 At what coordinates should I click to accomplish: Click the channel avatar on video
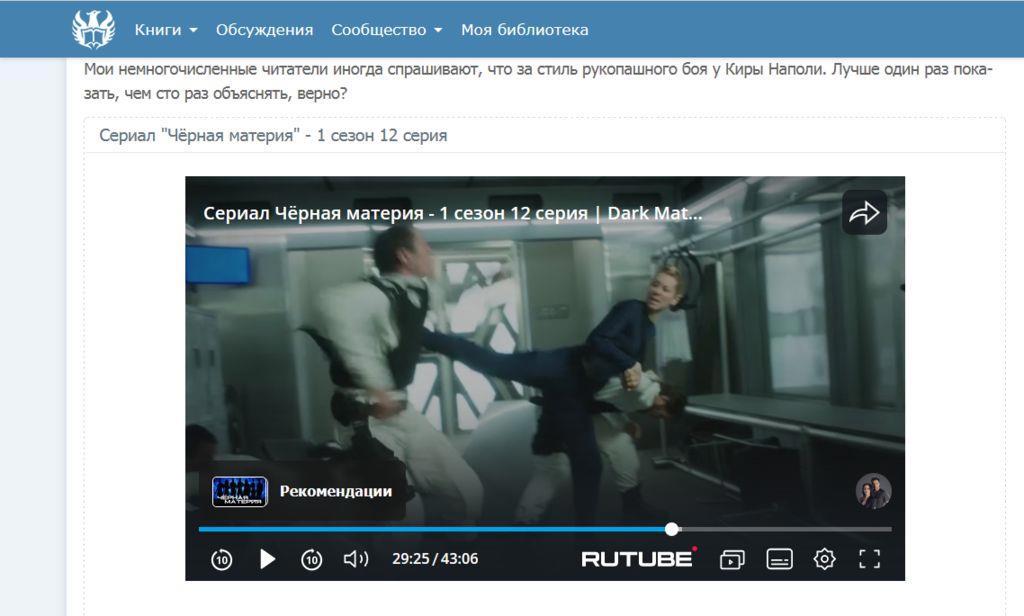pos(873,491)
